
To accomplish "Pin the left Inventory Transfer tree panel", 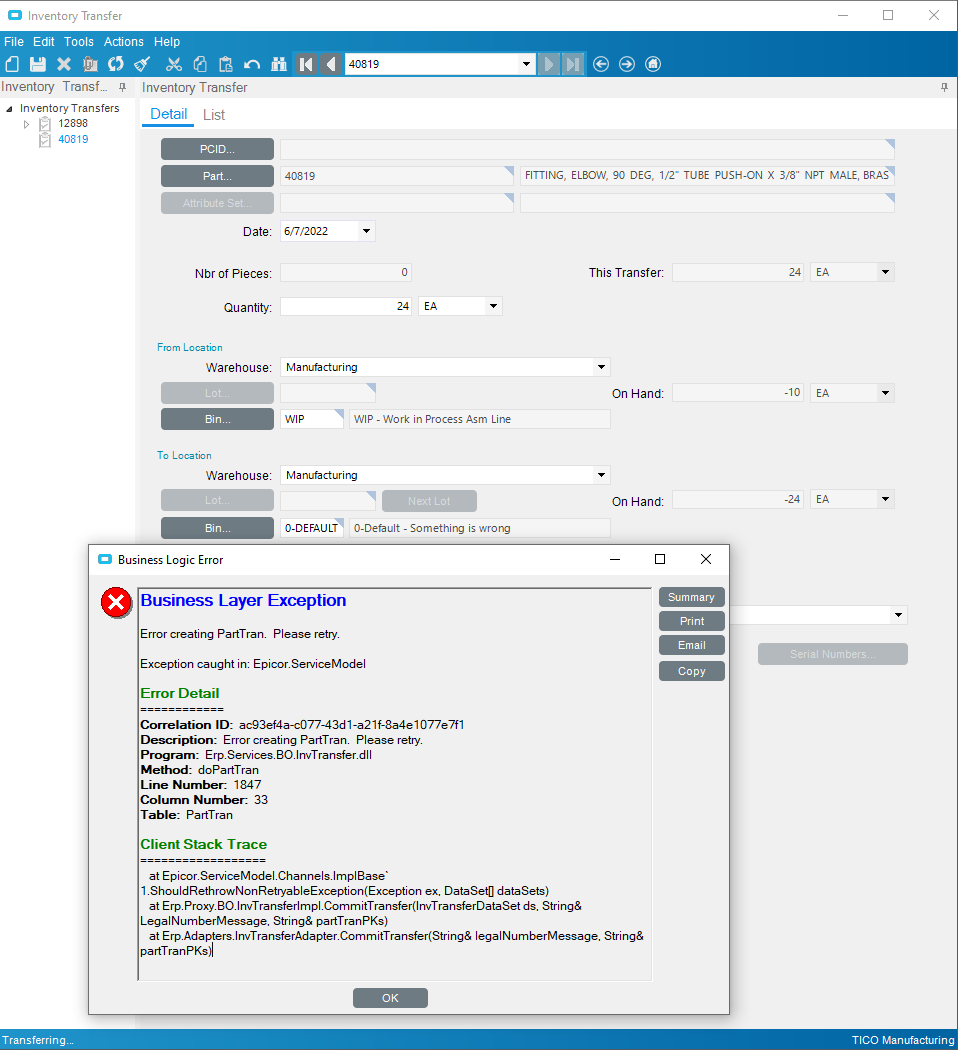I will [123, 87].
